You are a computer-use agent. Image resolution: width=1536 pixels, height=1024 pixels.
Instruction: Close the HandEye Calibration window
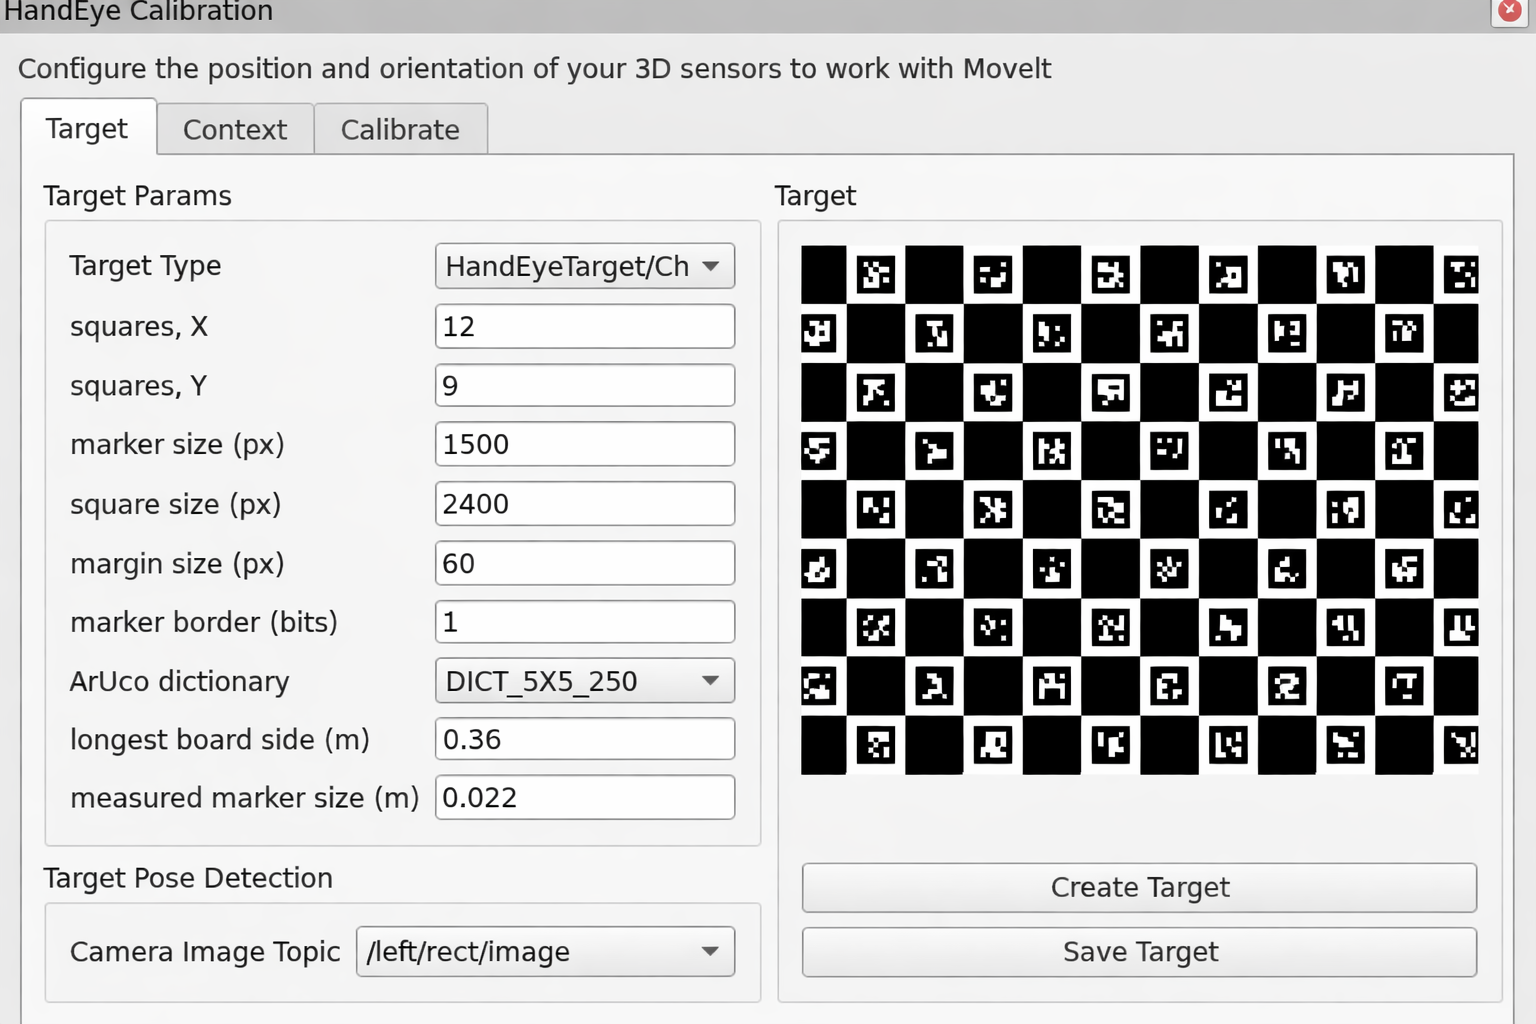pyautogui.click(x=1508, y=11)
